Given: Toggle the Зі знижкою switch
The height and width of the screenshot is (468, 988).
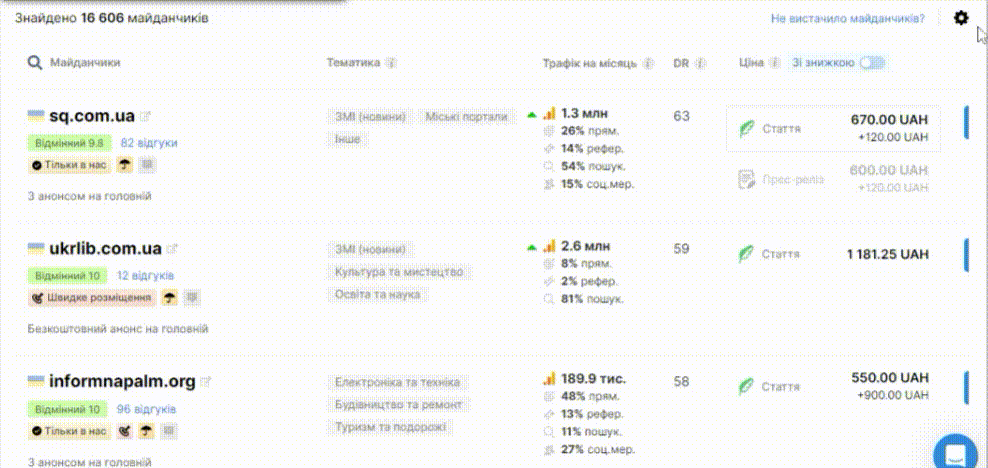Looking at the screenshot, I should click(873, 63).
